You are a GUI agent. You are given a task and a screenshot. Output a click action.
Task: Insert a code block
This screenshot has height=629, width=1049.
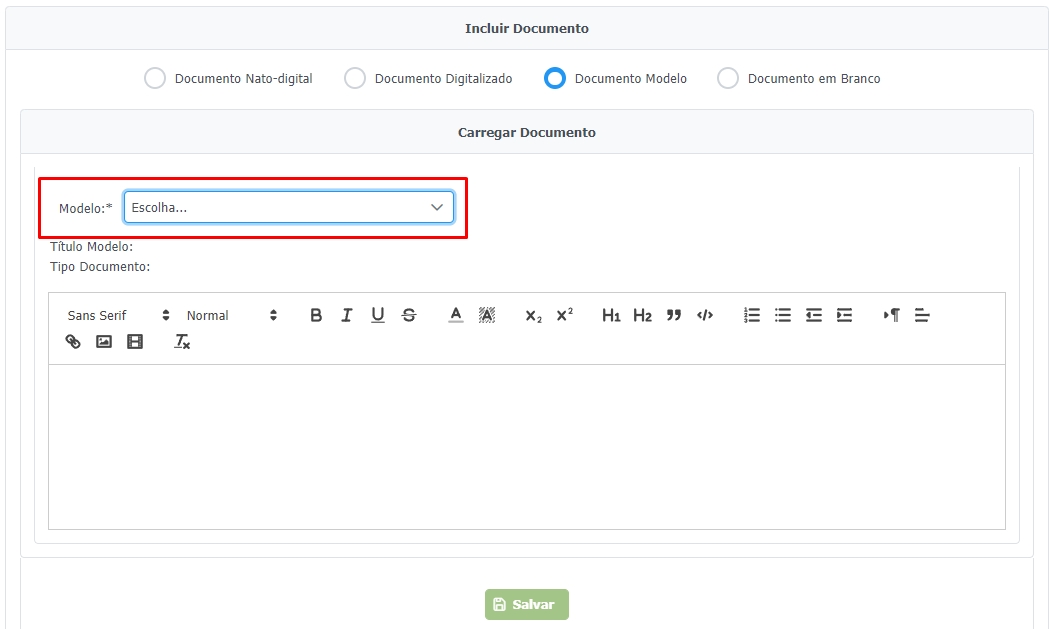(705, 315)
